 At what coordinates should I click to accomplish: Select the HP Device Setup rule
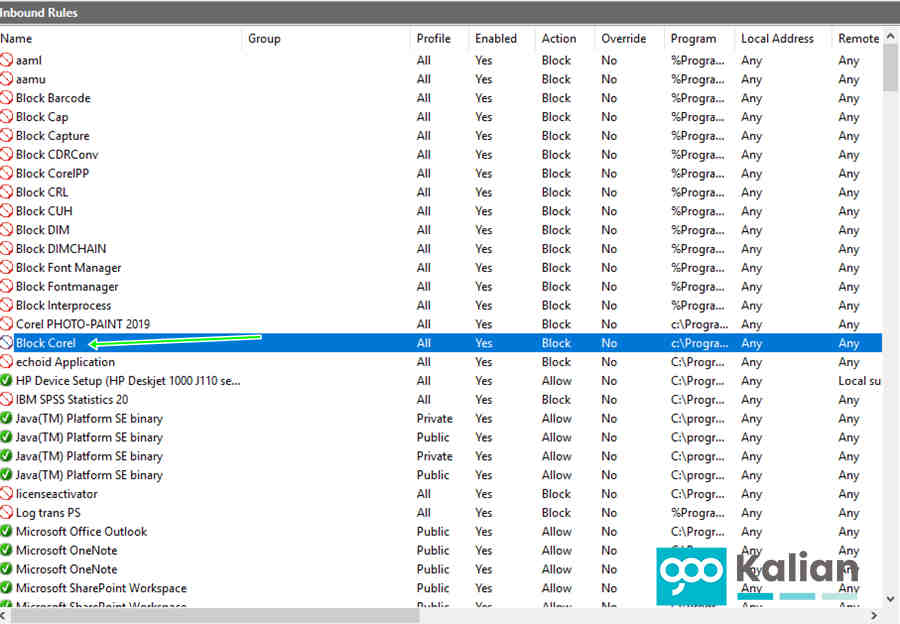click(128, 381)
